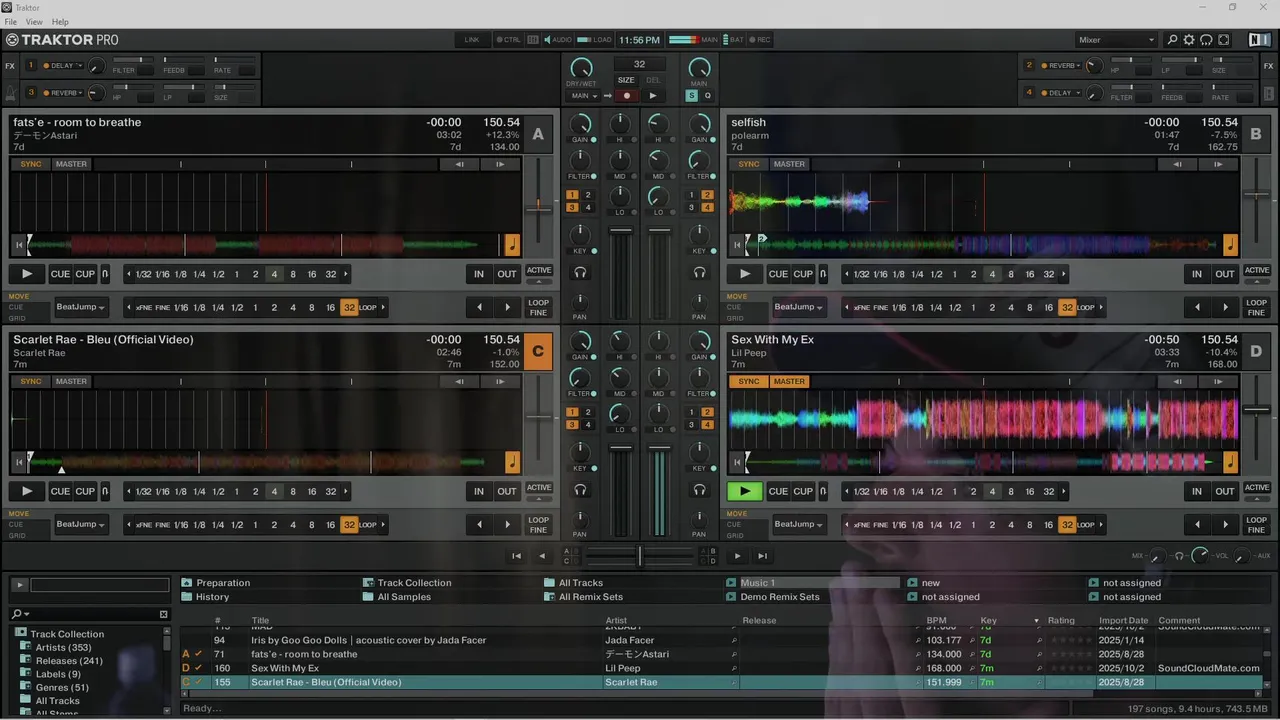Pause deck D with the green play button
Viewport: 1280px width, 720px height.
tap(745, 491)
